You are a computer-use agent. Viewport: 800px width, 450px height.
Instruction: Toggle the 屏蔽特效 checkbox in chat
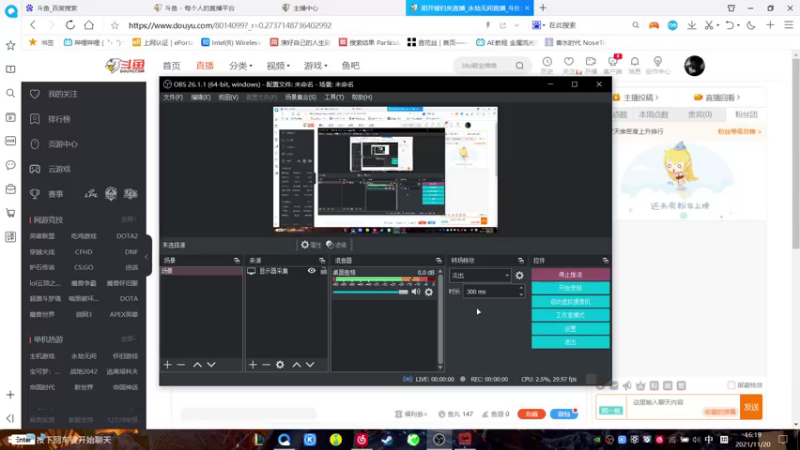coord(731,385)
